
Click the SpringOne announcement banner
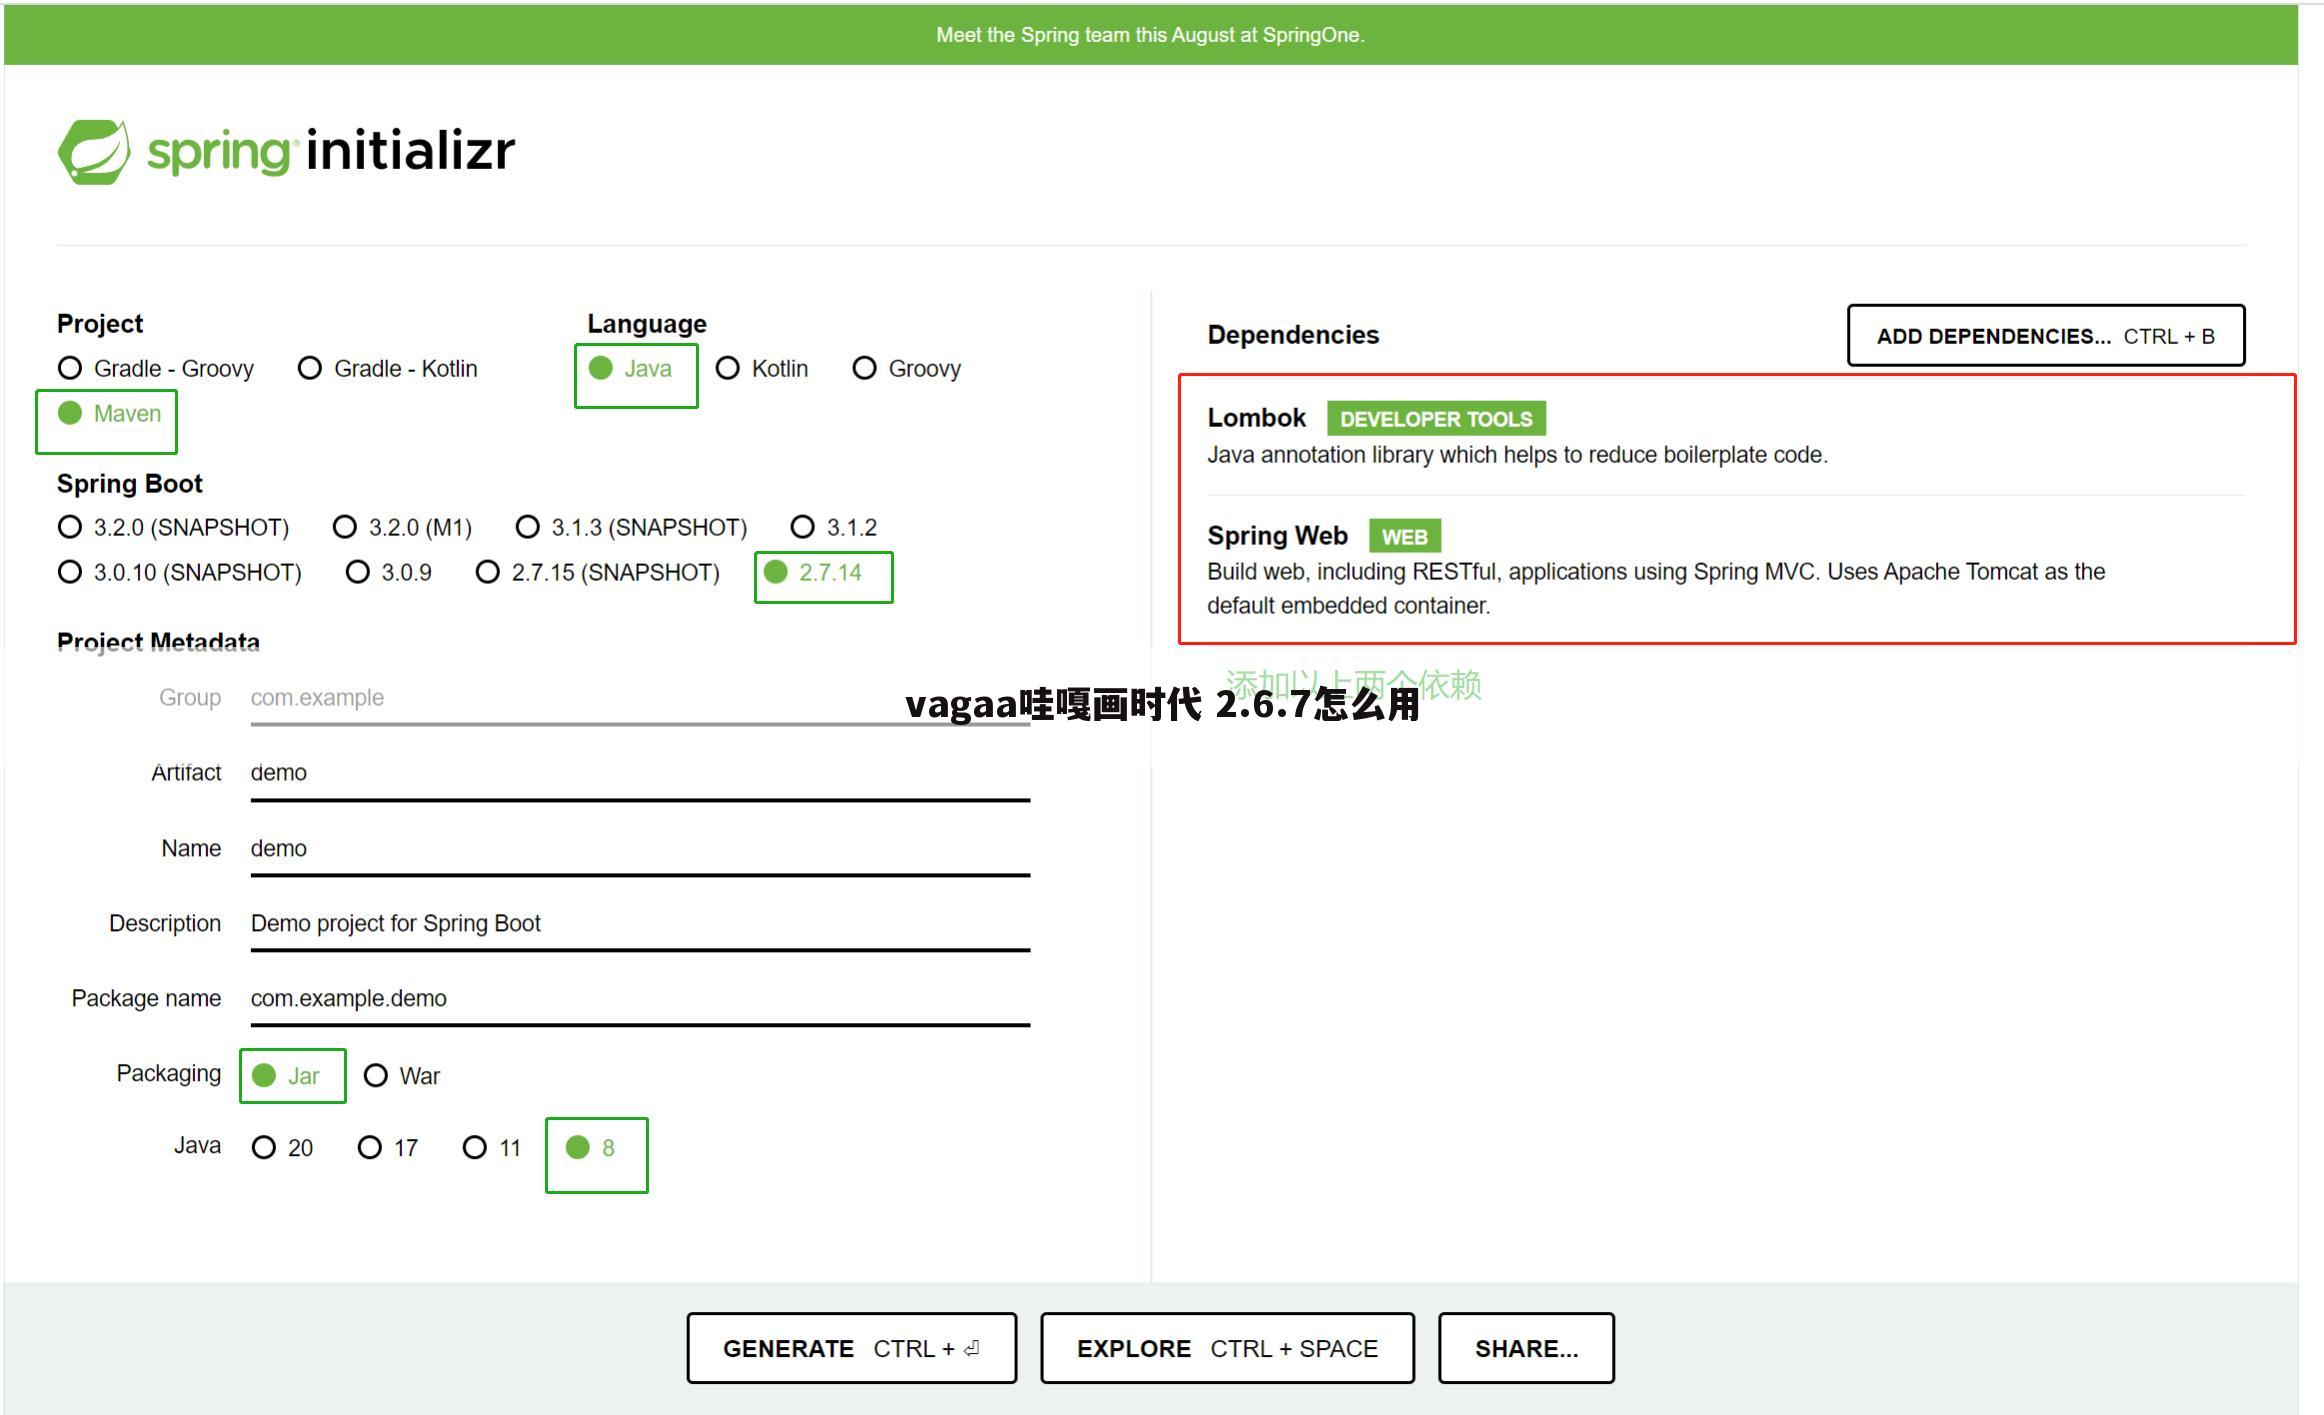click(1150, 35)
